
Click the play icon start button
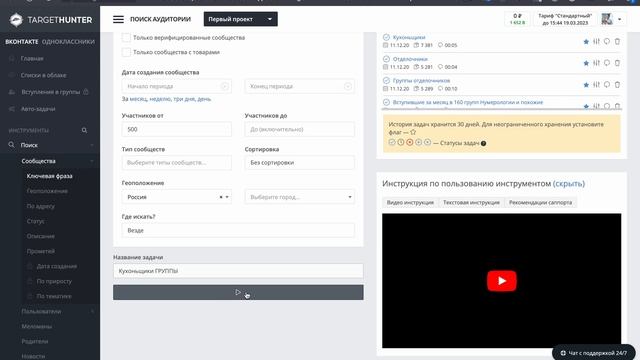click(x=238, y=292)
